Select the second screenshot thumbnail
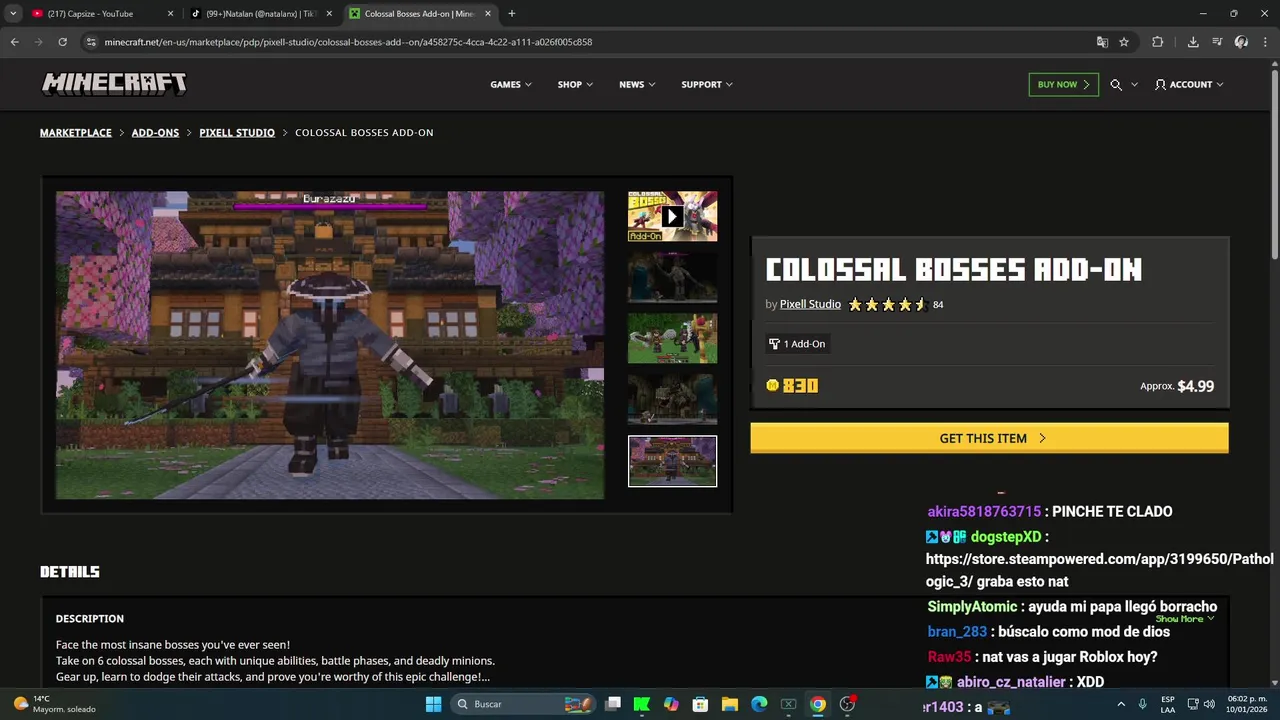The height and width of the screenshot is (720, 1280). (x=672, y=277)
